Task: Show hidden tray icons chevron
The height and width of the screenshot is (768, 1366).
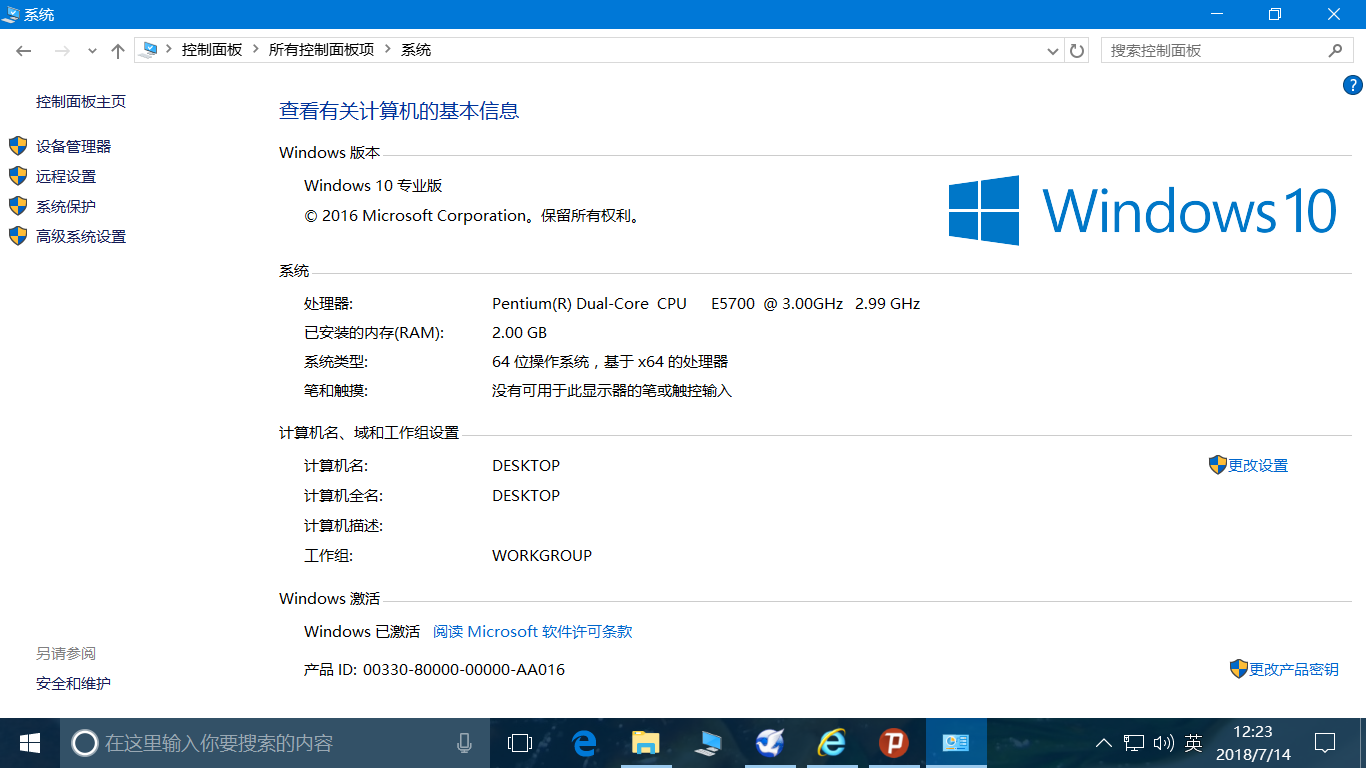Action: [1104, 743]
